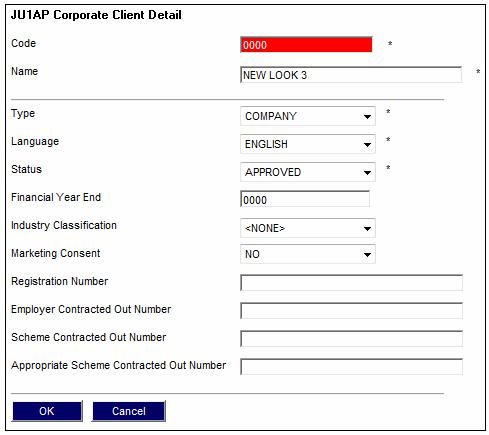Click the Industry Classification label text
The width and height of the screenshot is (489, 435).
point(64,225)
